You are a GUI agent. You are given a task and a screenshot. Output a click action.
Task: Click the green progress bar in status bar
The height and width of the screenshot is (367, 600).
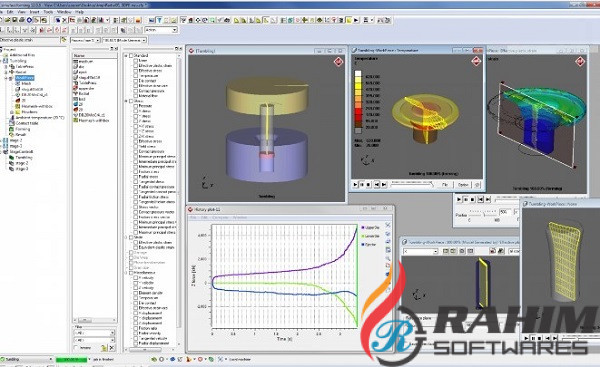coord(71,359)
